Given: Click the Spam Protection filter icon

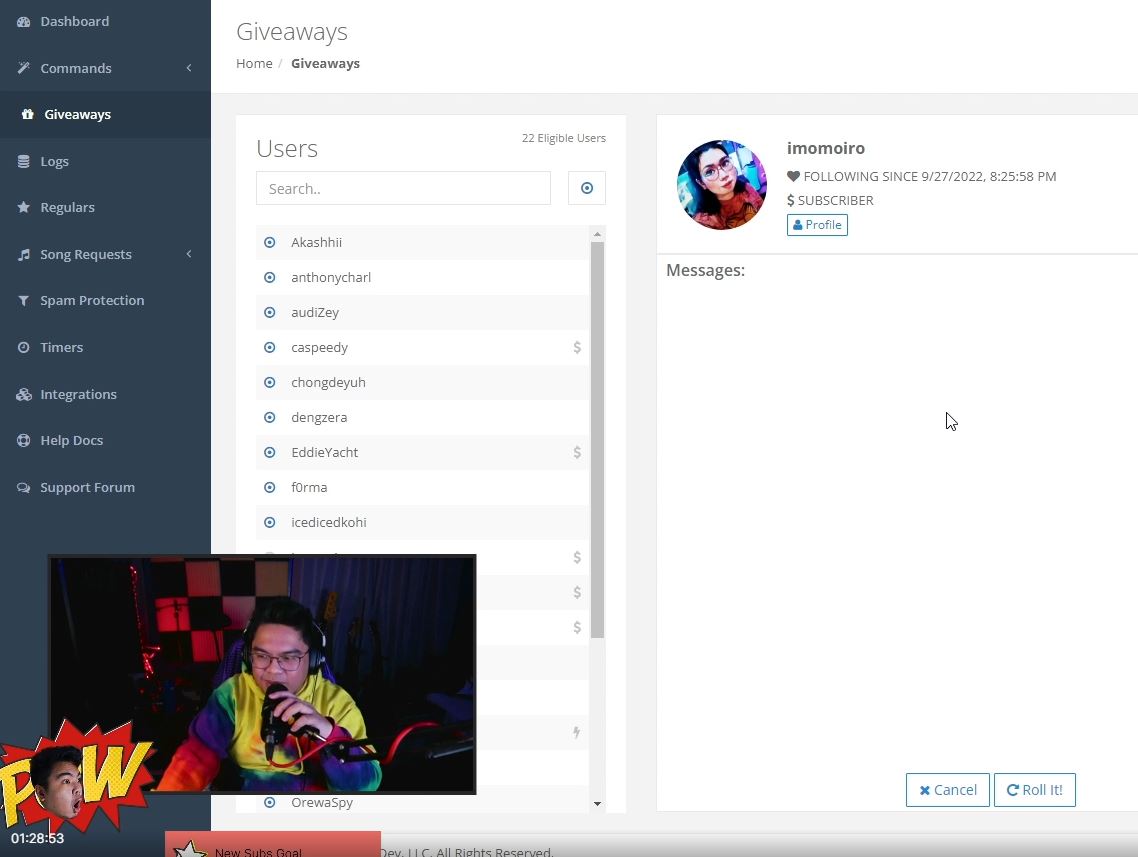Looking at the screenshot, I should [x=24, y=300].
